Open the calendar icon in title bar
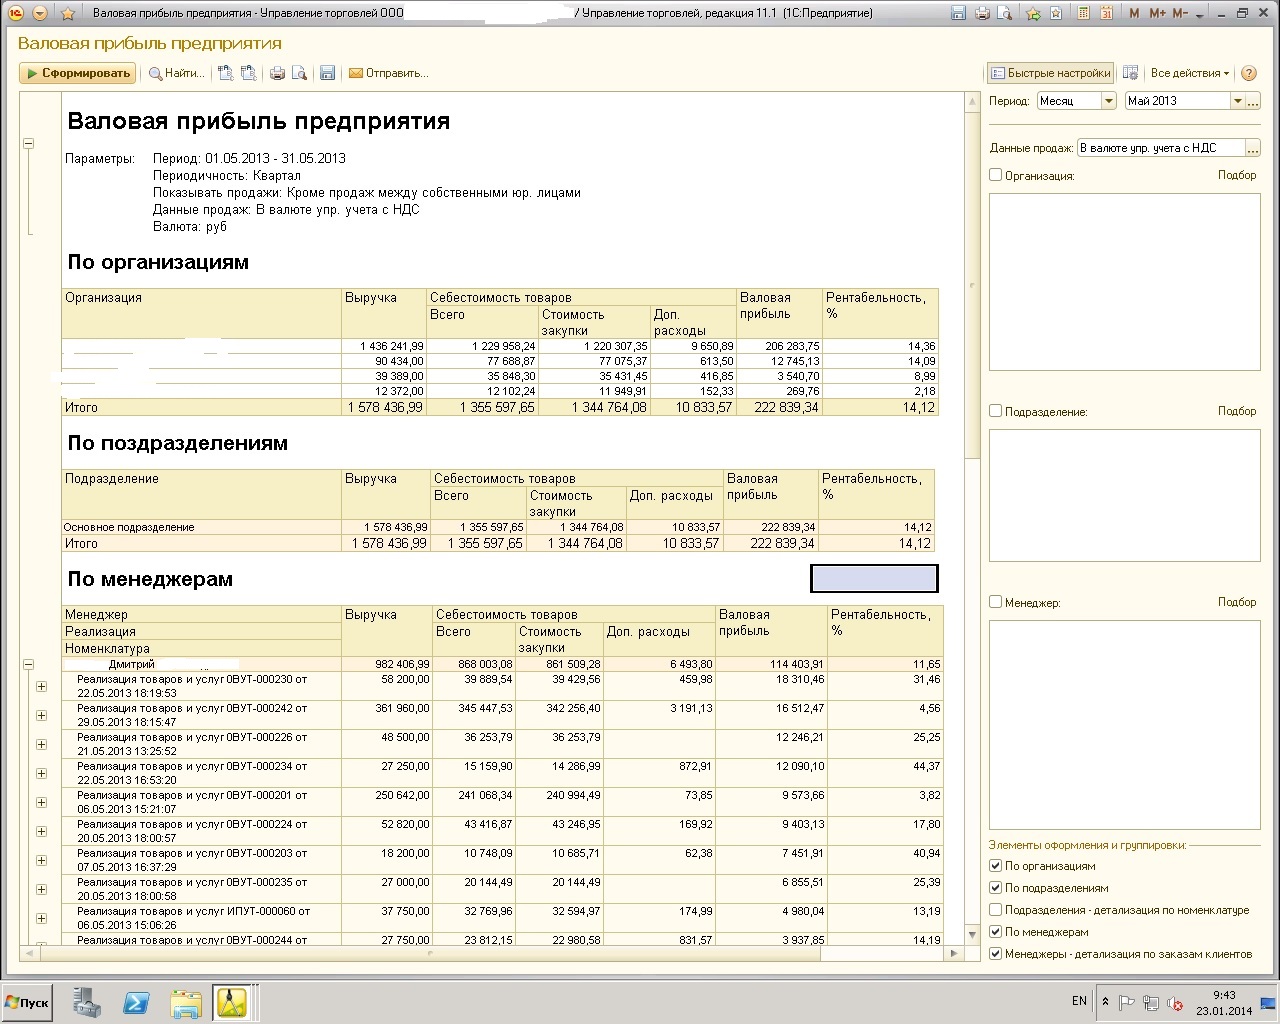This screenshot has height=1024, width=1280. 1106,13
